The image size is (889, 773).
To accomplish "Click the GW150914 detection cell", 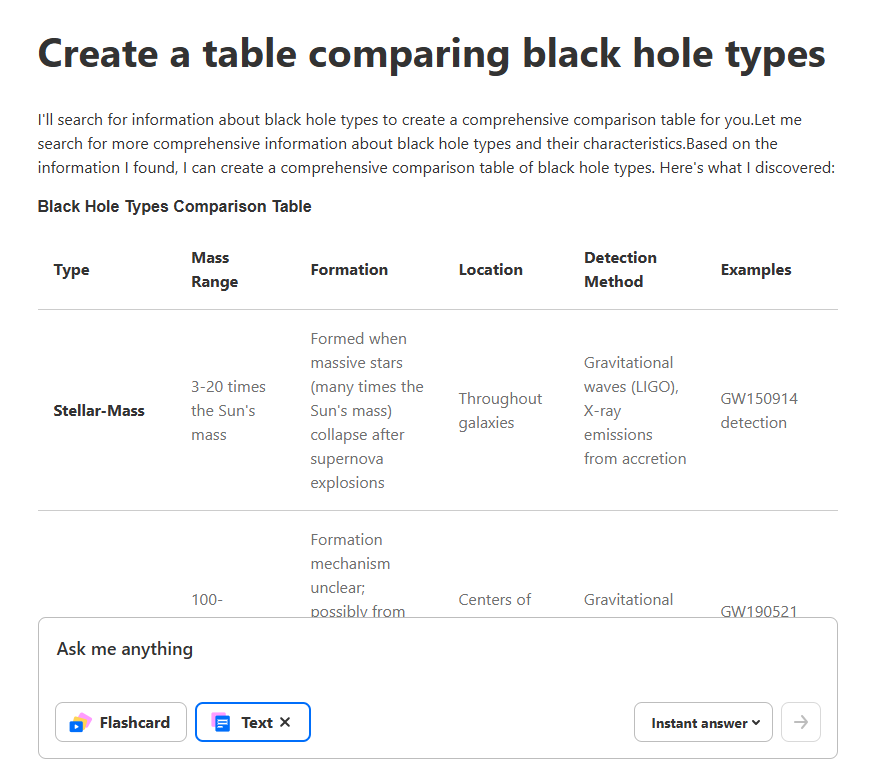I will (759, 411).
